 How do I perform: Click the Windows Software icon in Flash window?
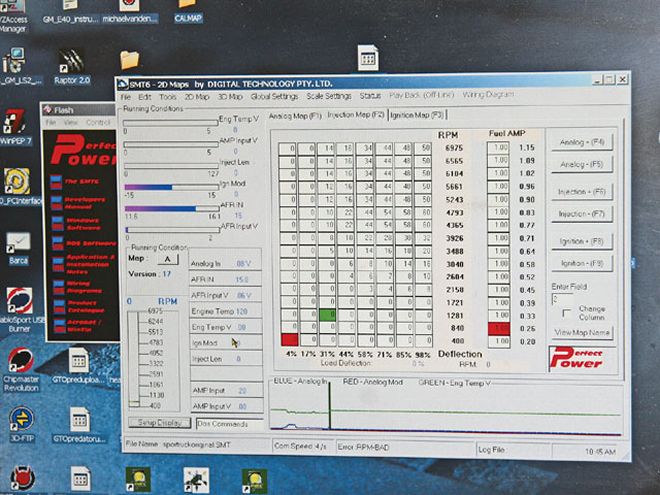point(58,223)
